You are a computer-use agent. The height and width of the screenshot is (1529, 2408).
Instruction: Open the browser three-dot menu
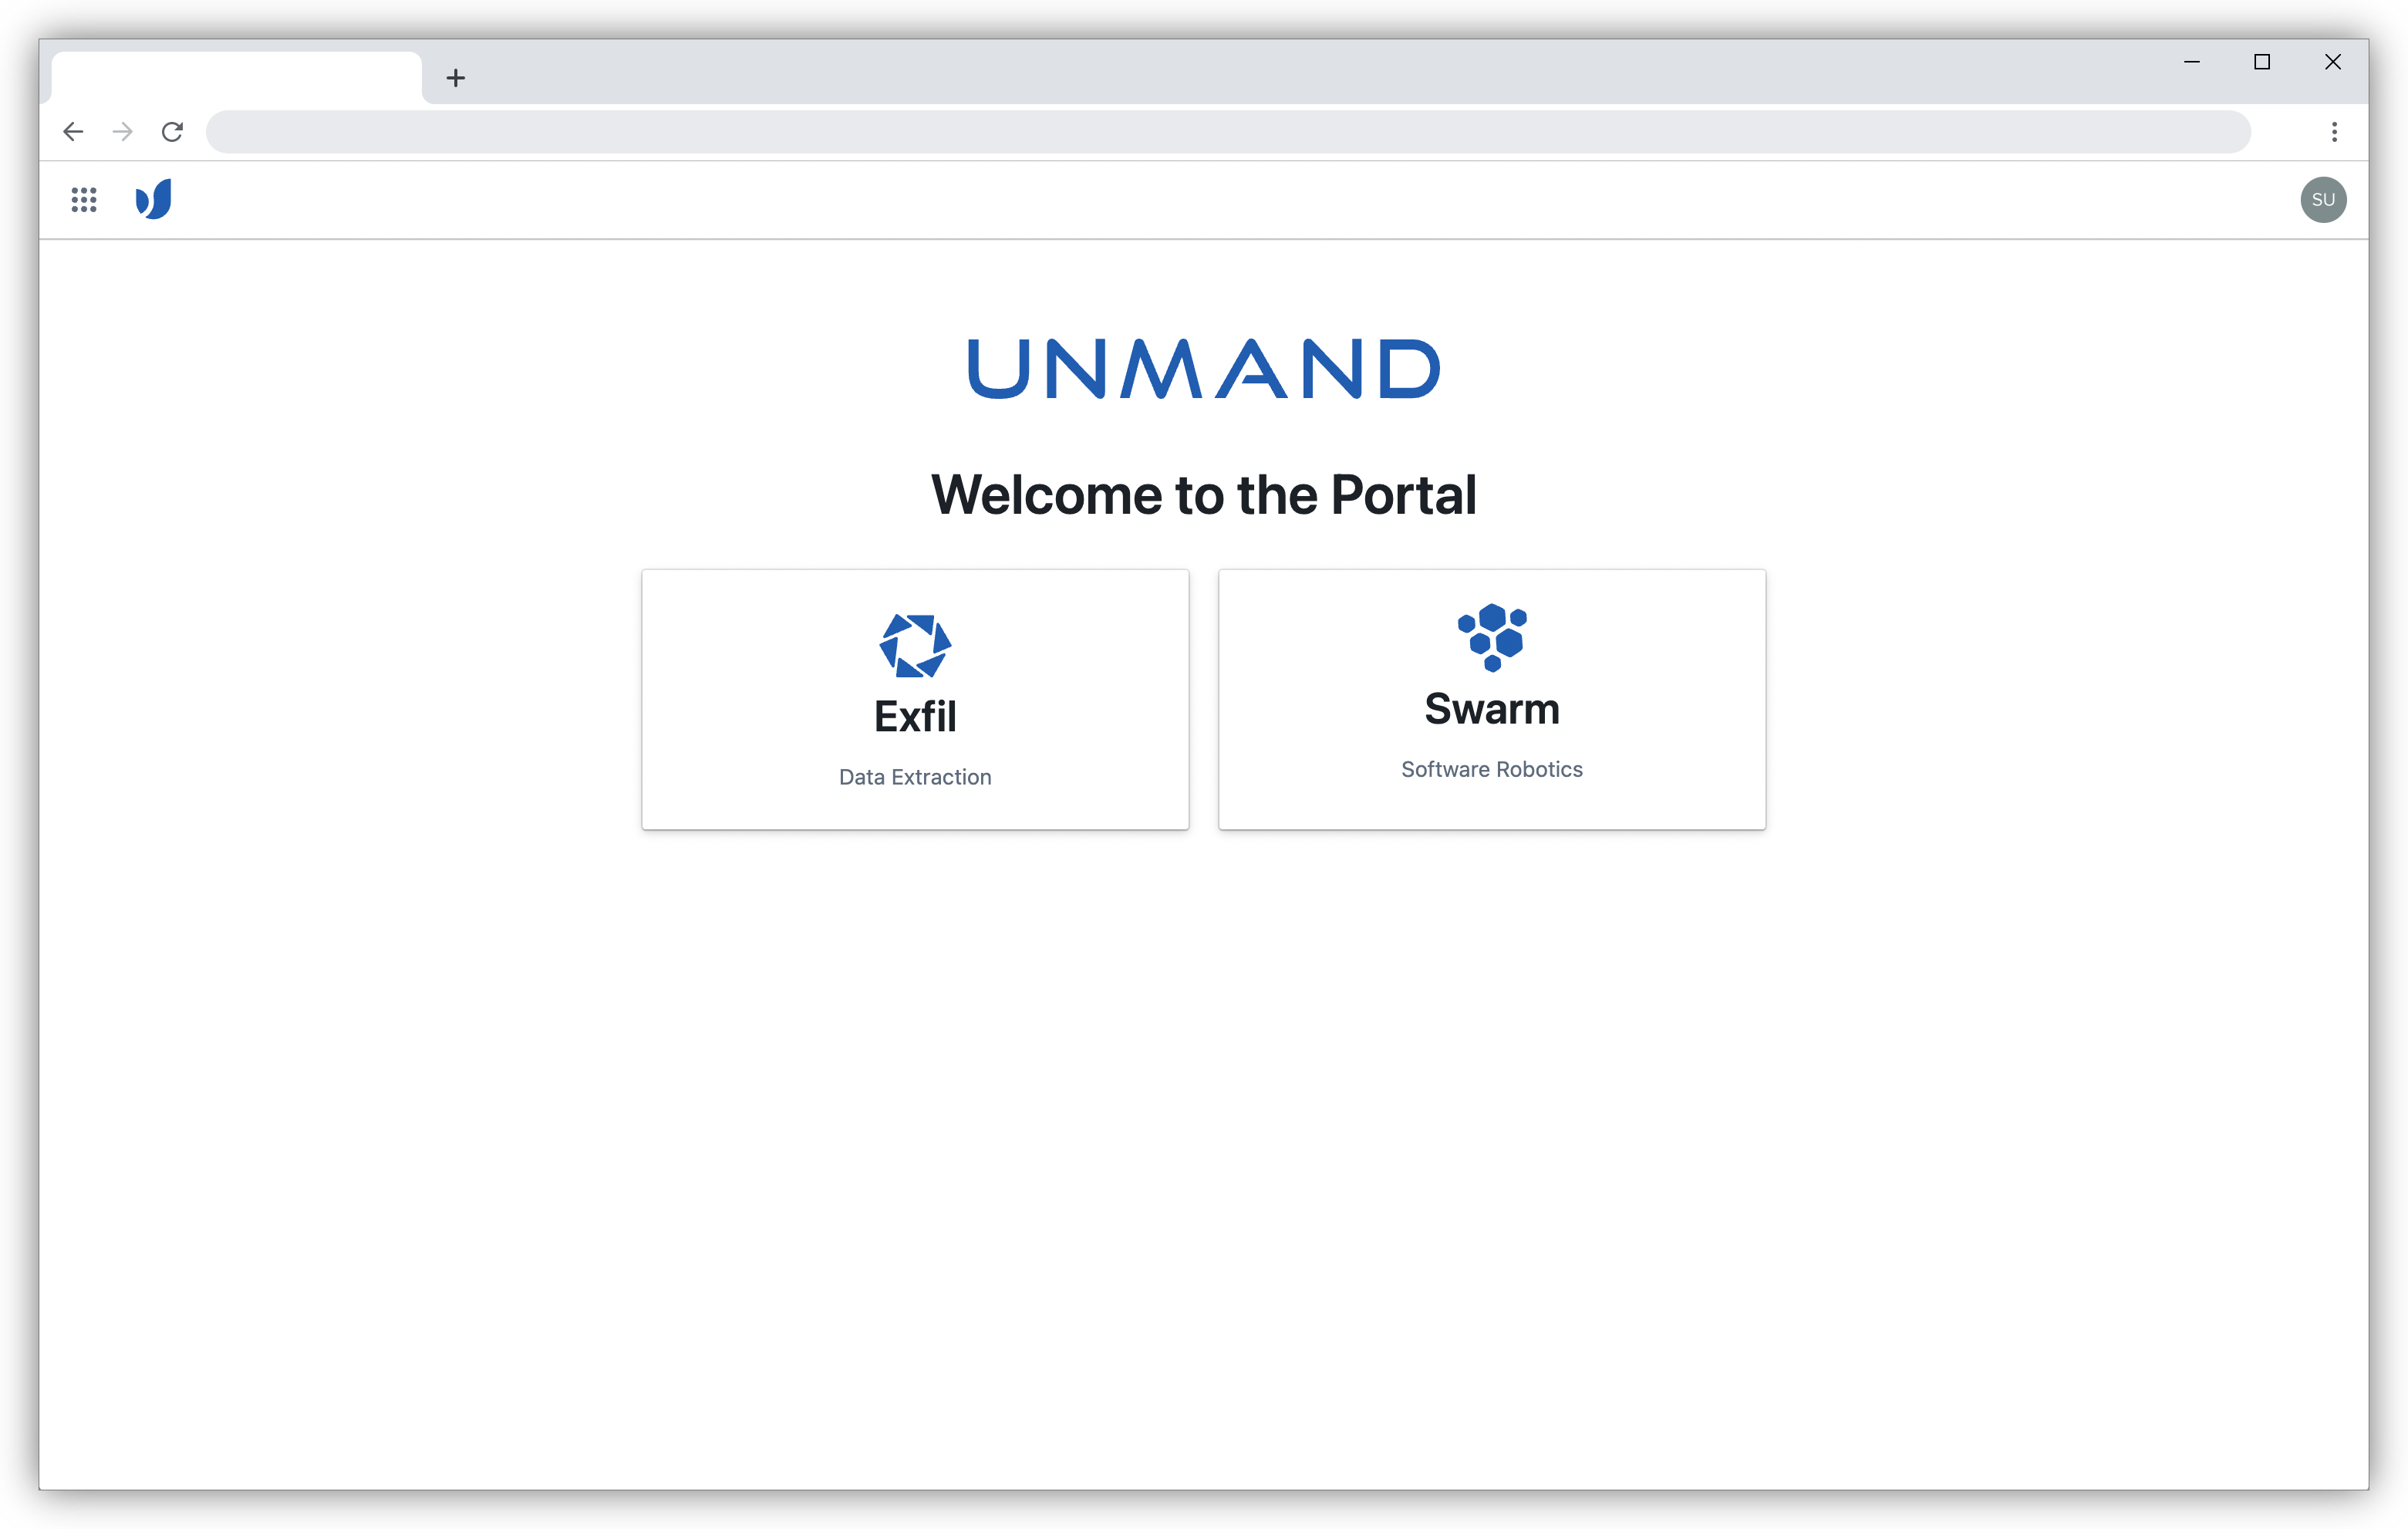(x=2334, y=132)
